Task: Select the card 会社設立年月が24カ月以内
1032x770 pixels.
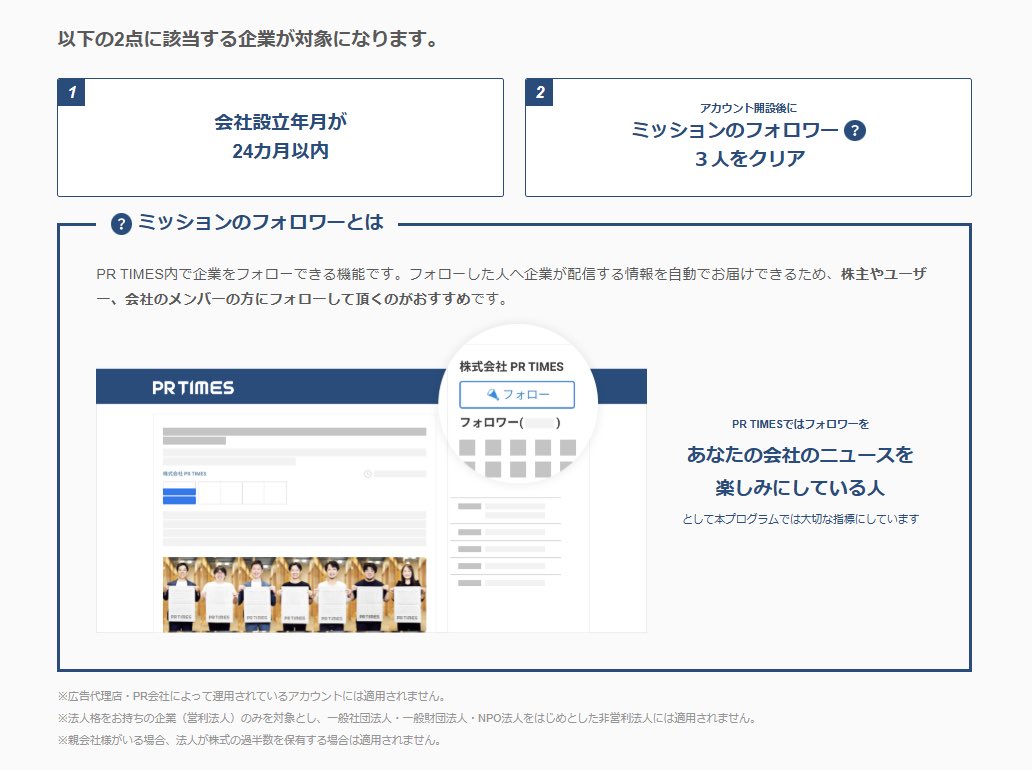Action: click(x=280, y=137)
